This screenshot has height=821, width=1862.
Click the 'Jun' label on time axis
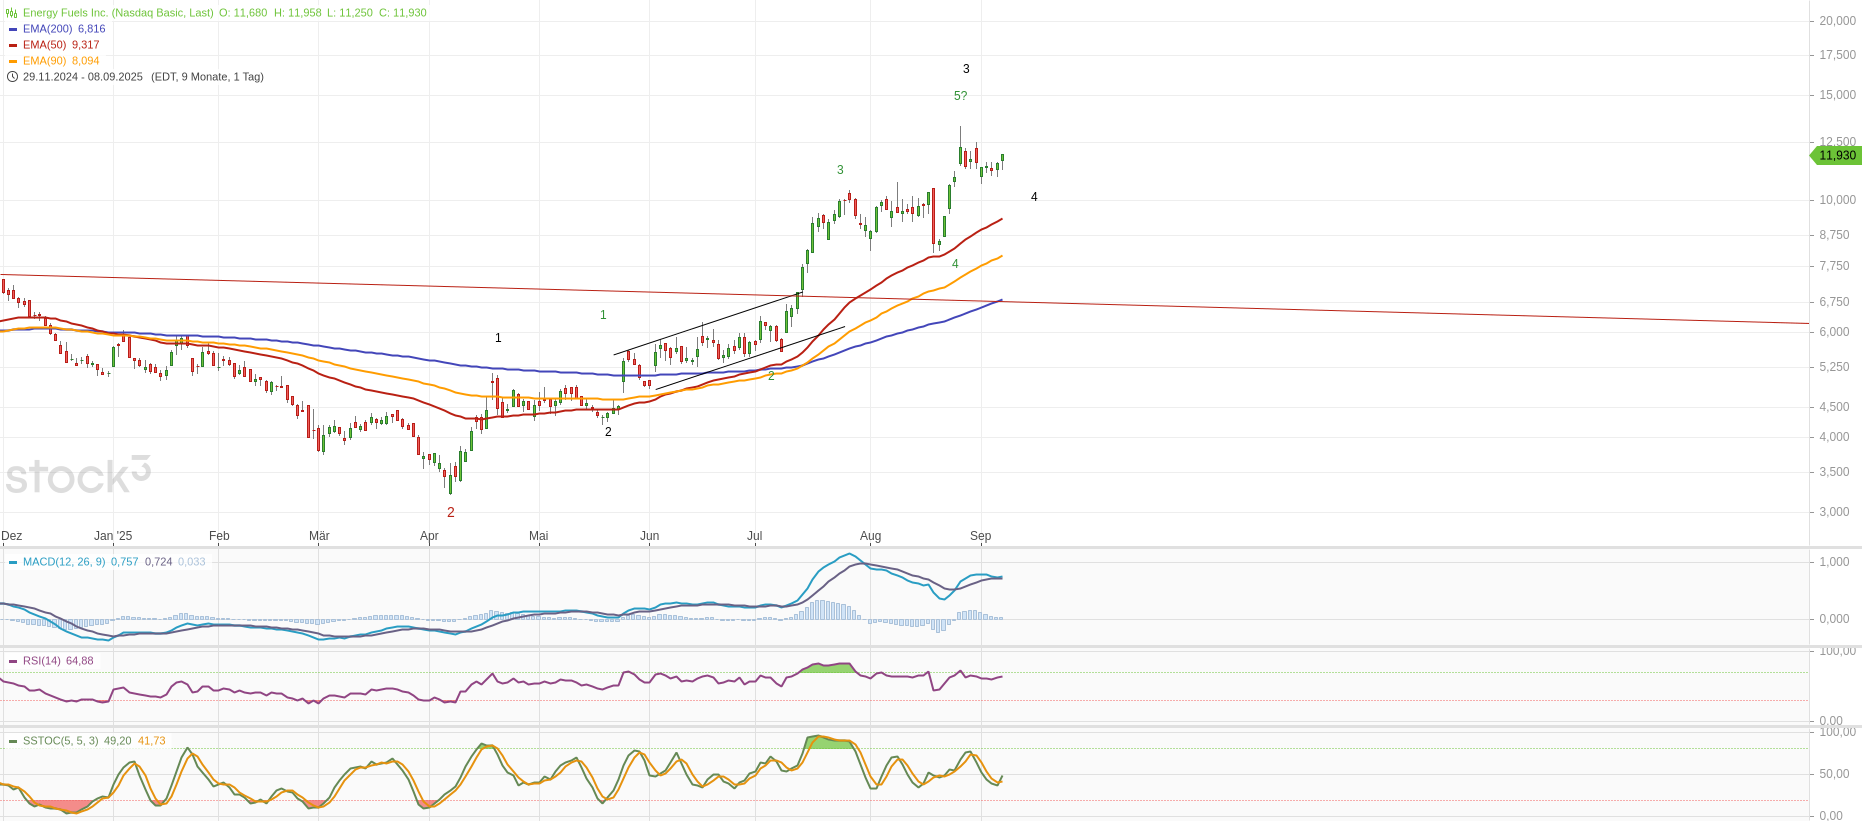[649, 536]
